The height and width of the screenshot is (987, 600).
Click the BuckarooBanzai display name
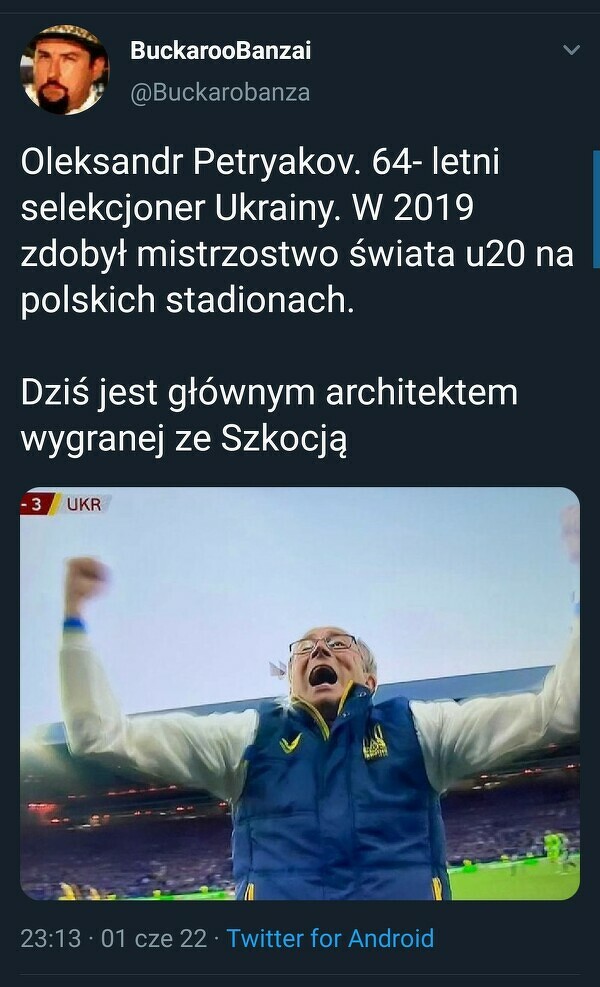220,50
